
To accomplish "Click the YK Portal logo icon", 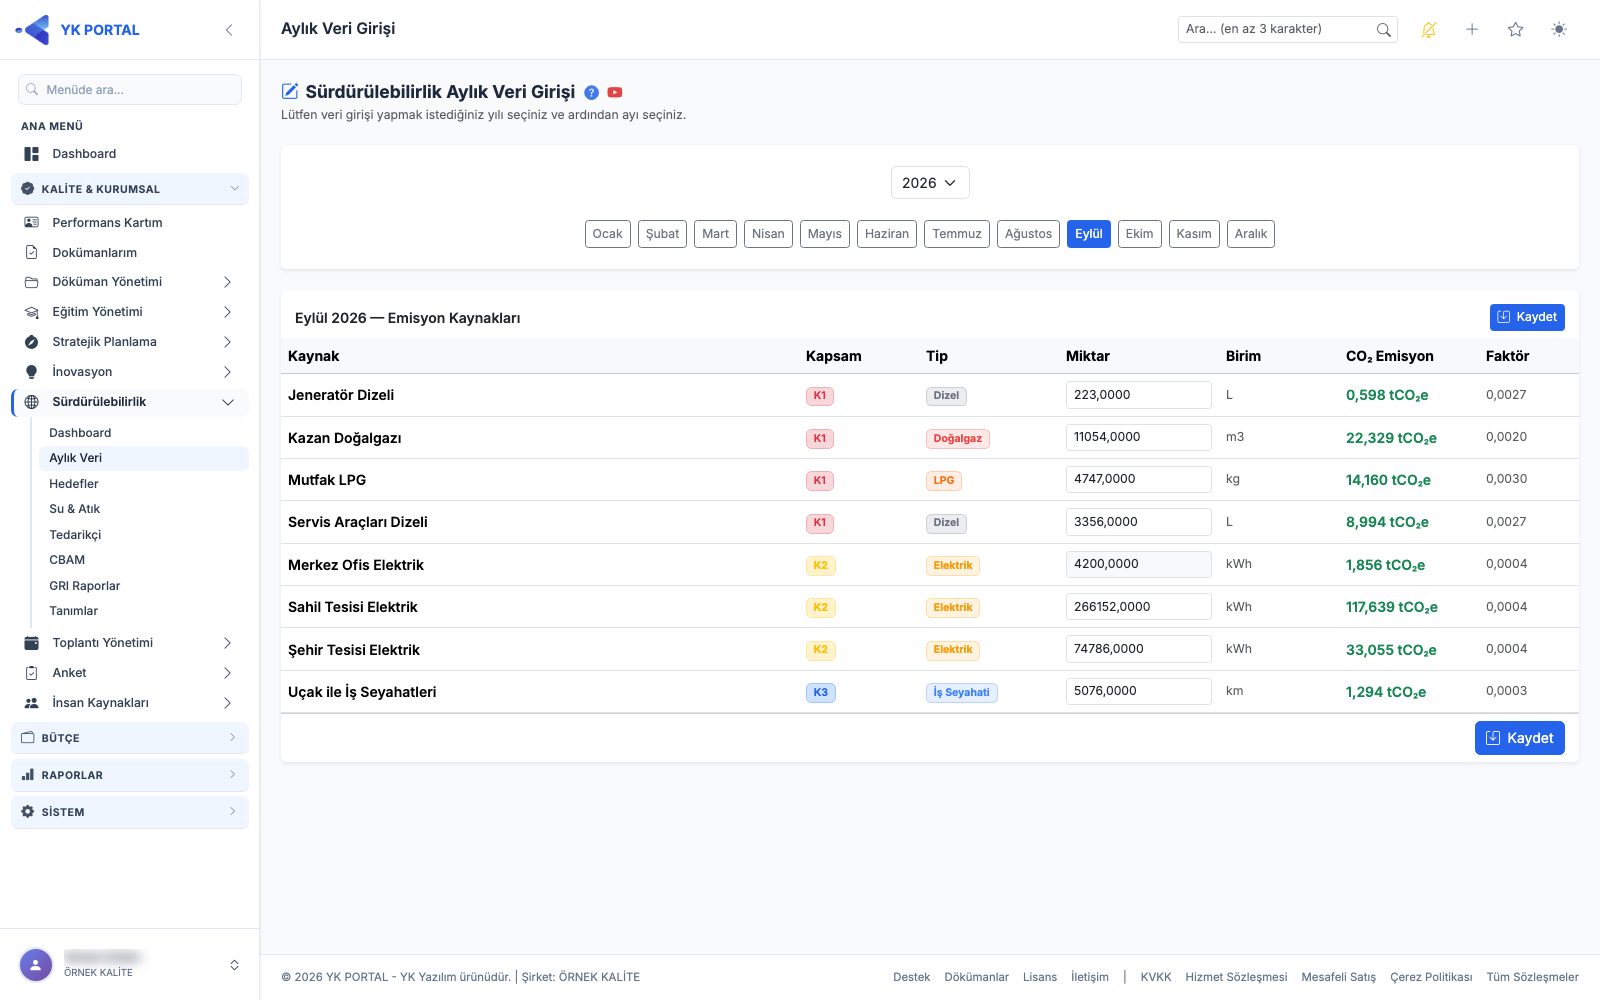I will point(33,30).
